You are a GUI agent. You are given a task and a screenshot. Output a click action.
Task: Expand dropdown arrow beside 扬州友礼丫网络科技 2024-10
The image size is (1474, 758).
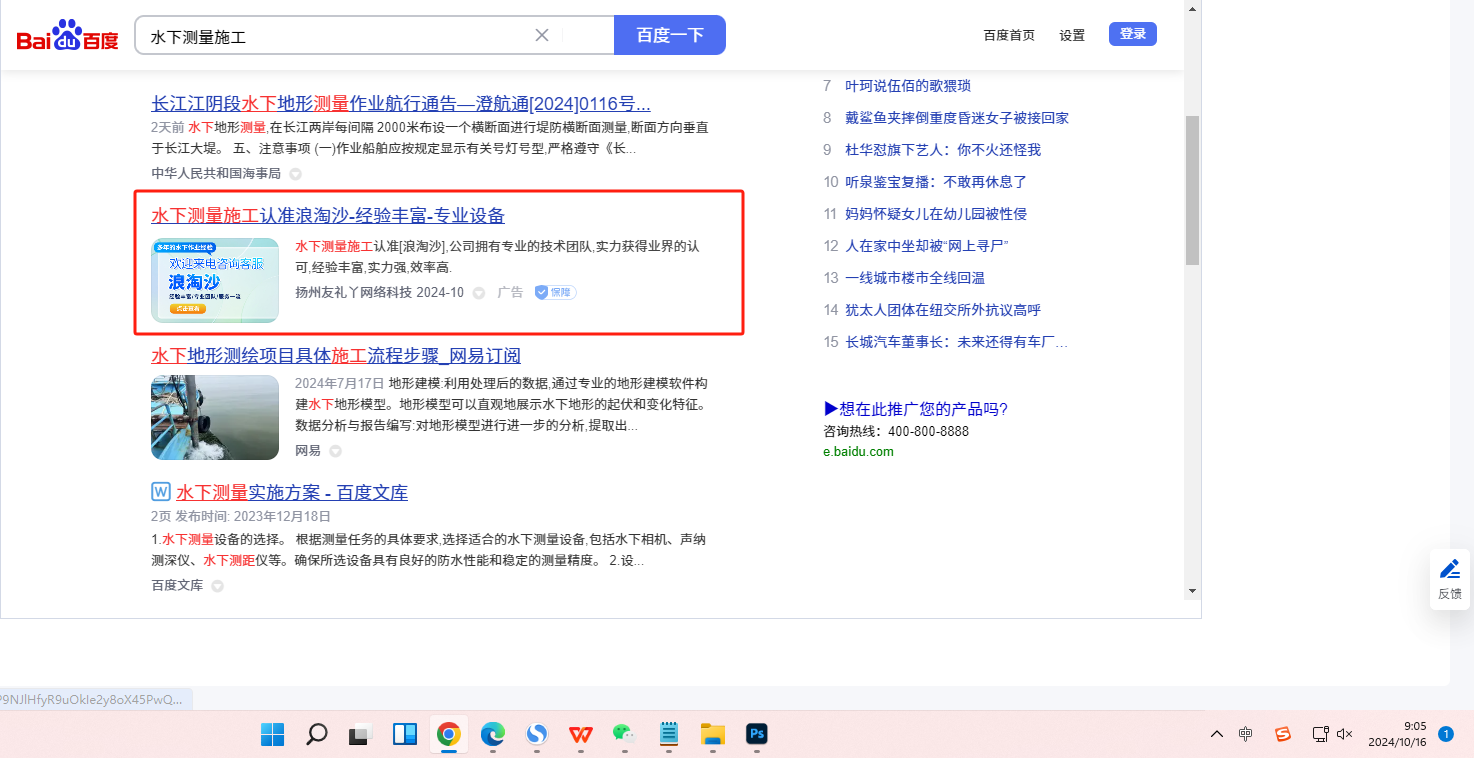click(478, 293)
